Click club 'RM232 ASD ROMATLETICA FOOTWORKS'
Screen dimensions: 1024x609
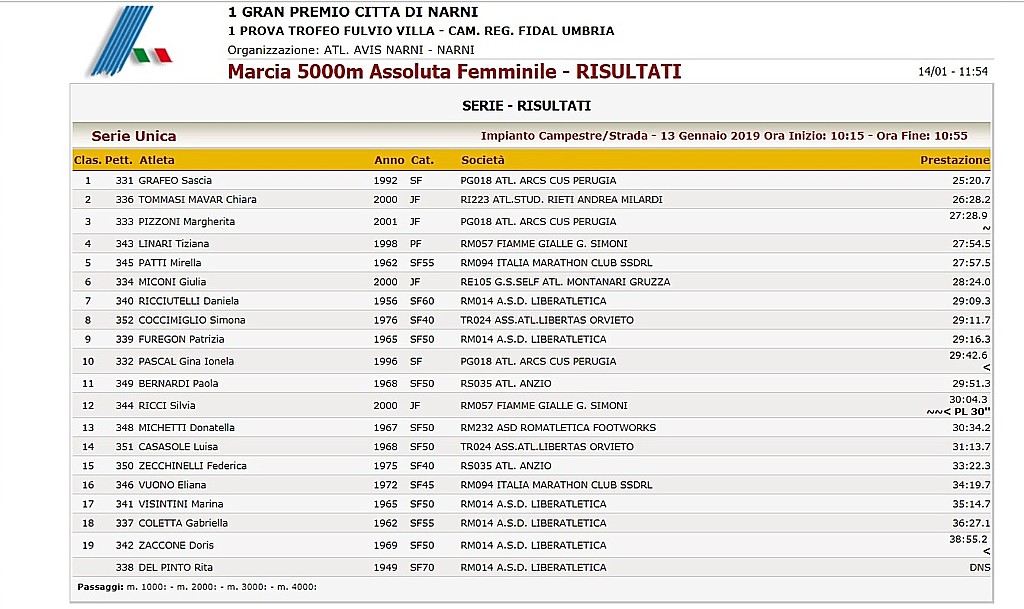558,428
